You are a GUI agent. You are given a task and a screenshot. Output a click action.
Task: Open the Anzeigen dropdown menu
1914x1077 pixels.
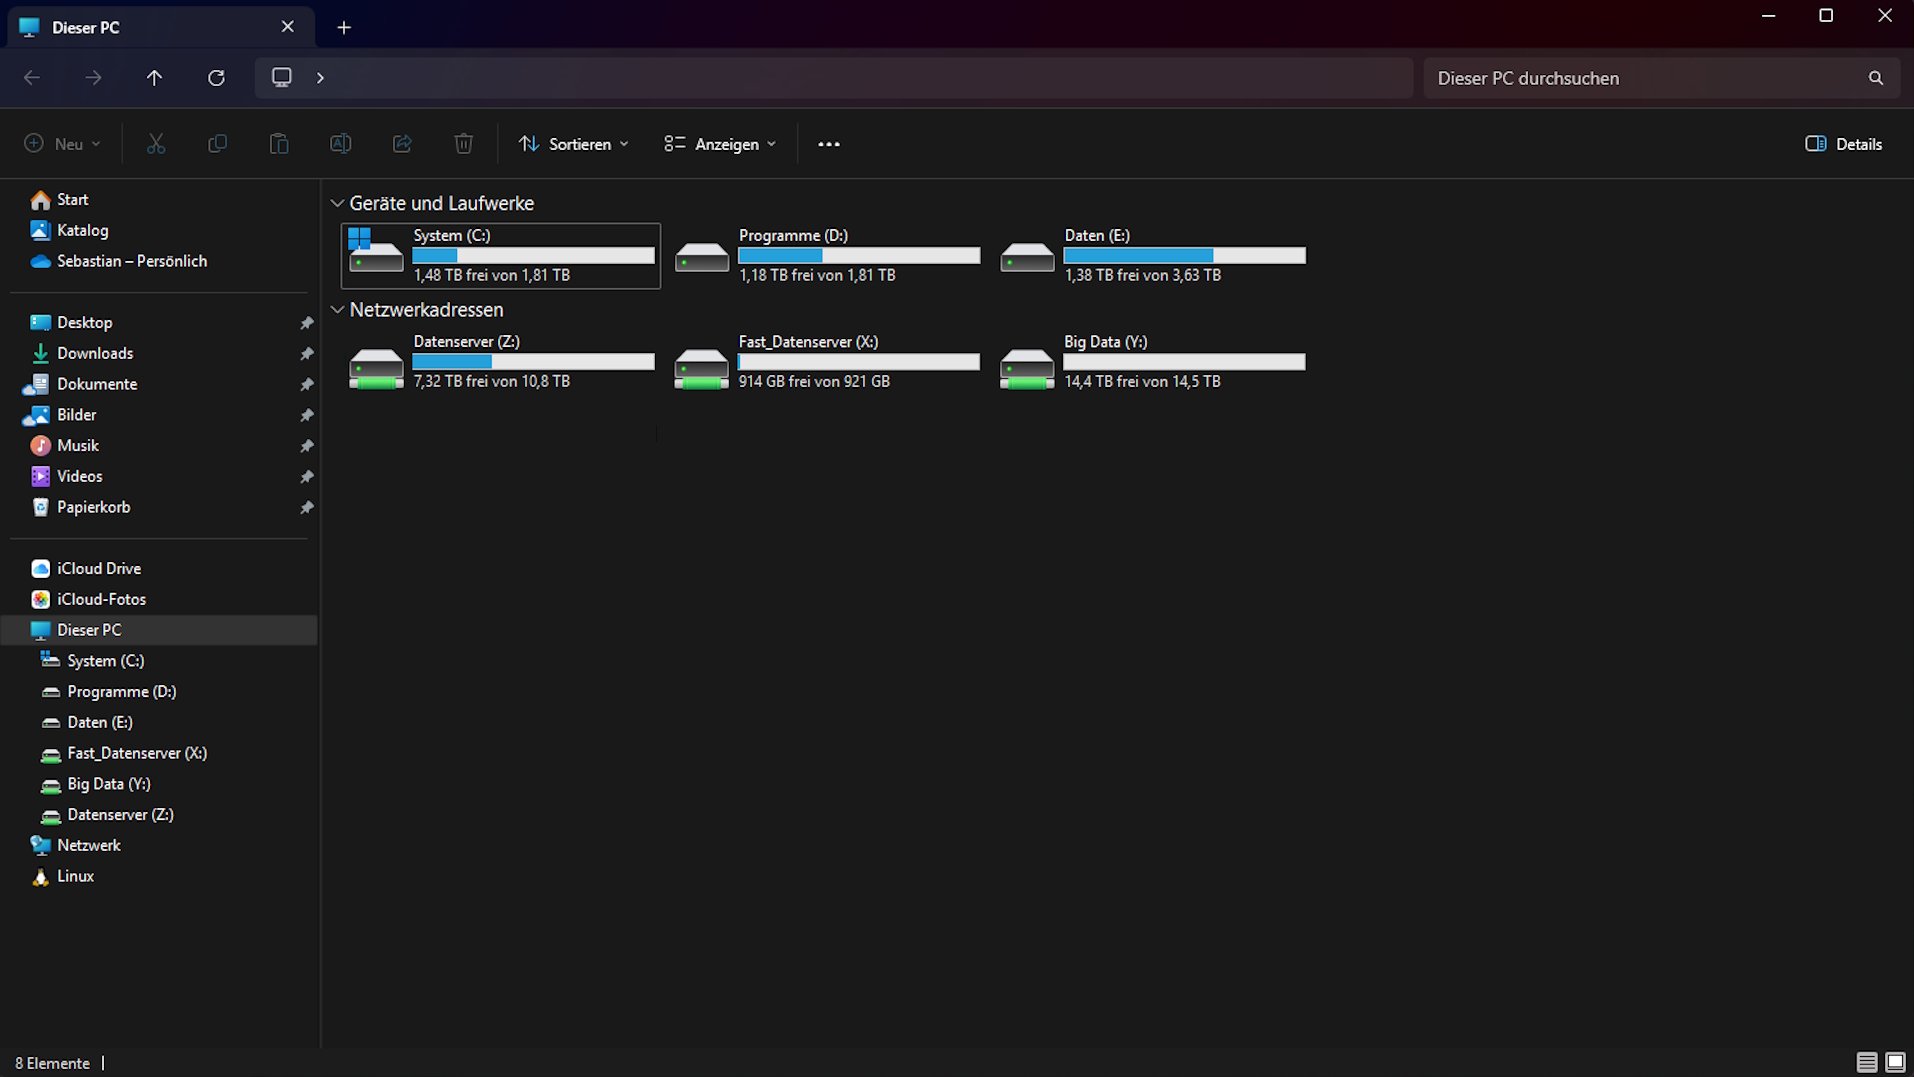click(720, 144)
